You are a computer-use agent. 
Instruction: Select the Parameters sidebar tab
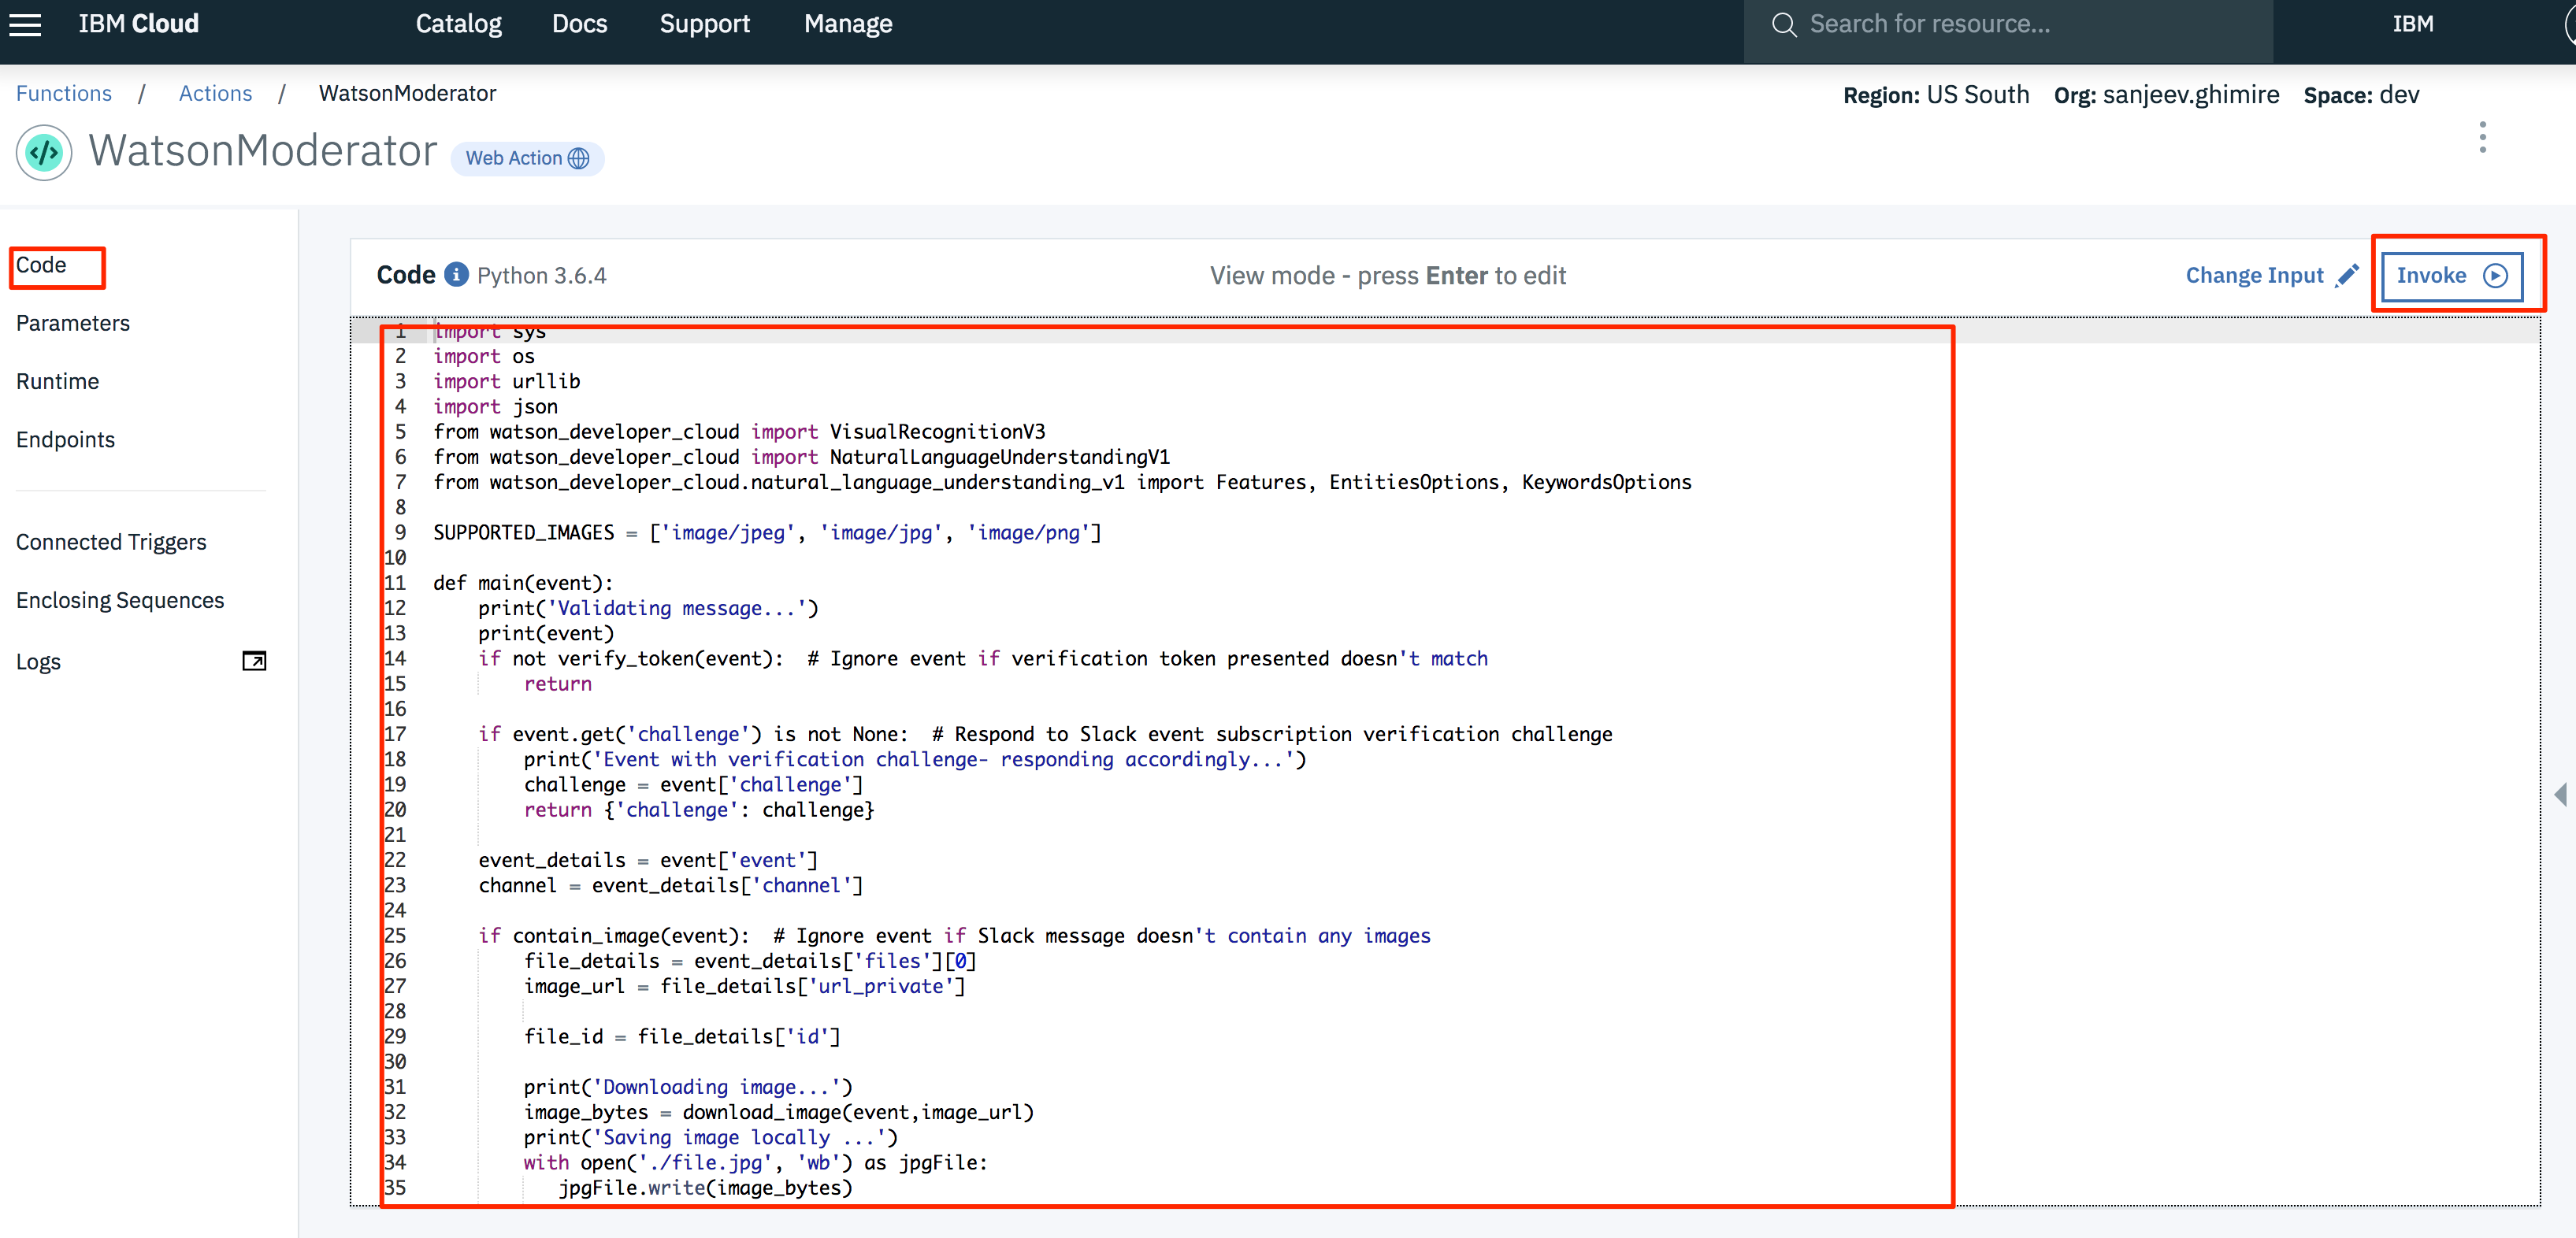pyautogui.click(x=73, y=323)
